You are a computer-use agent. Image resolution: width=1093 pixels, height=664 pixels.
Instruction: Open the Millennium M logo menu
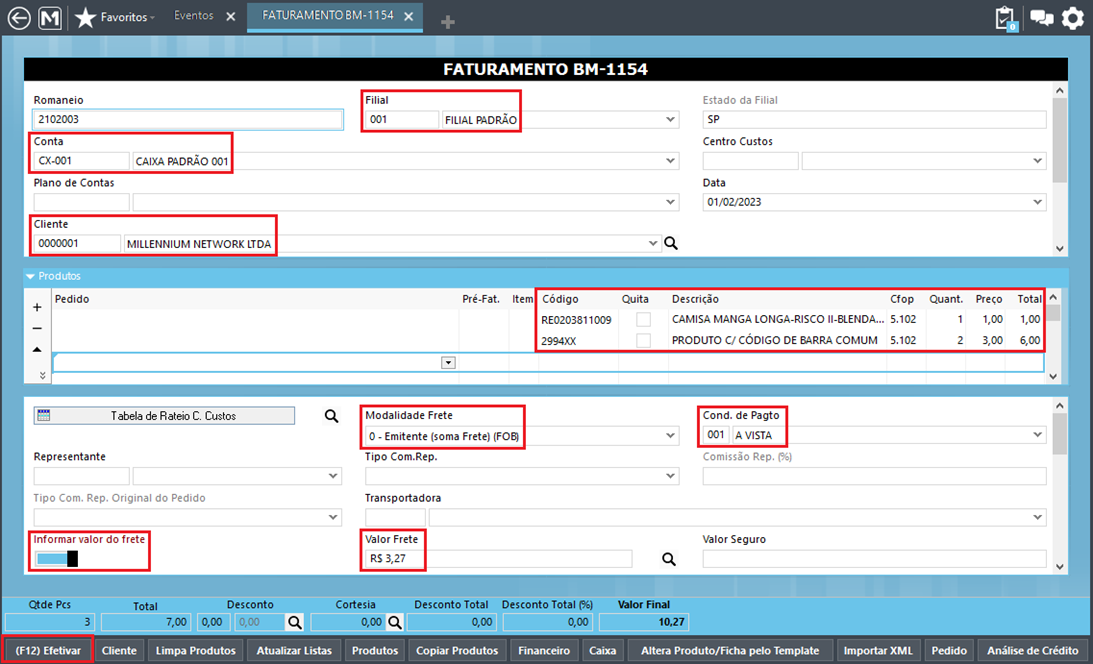pos(49,18)
